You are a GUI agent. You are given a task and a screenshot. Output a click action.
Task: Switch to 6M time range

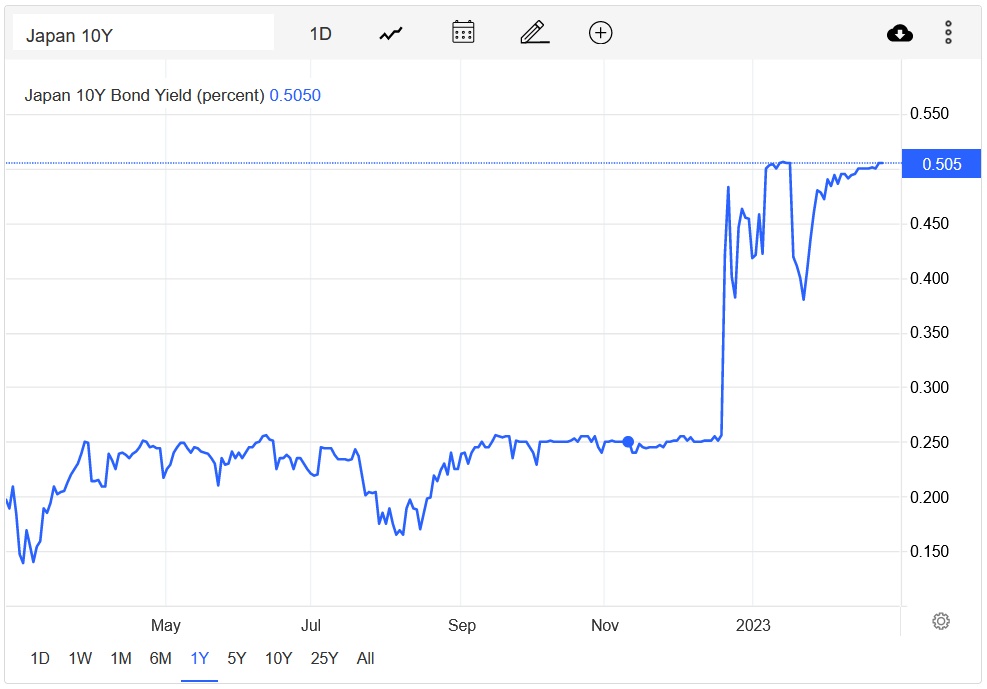coord(160,658)
